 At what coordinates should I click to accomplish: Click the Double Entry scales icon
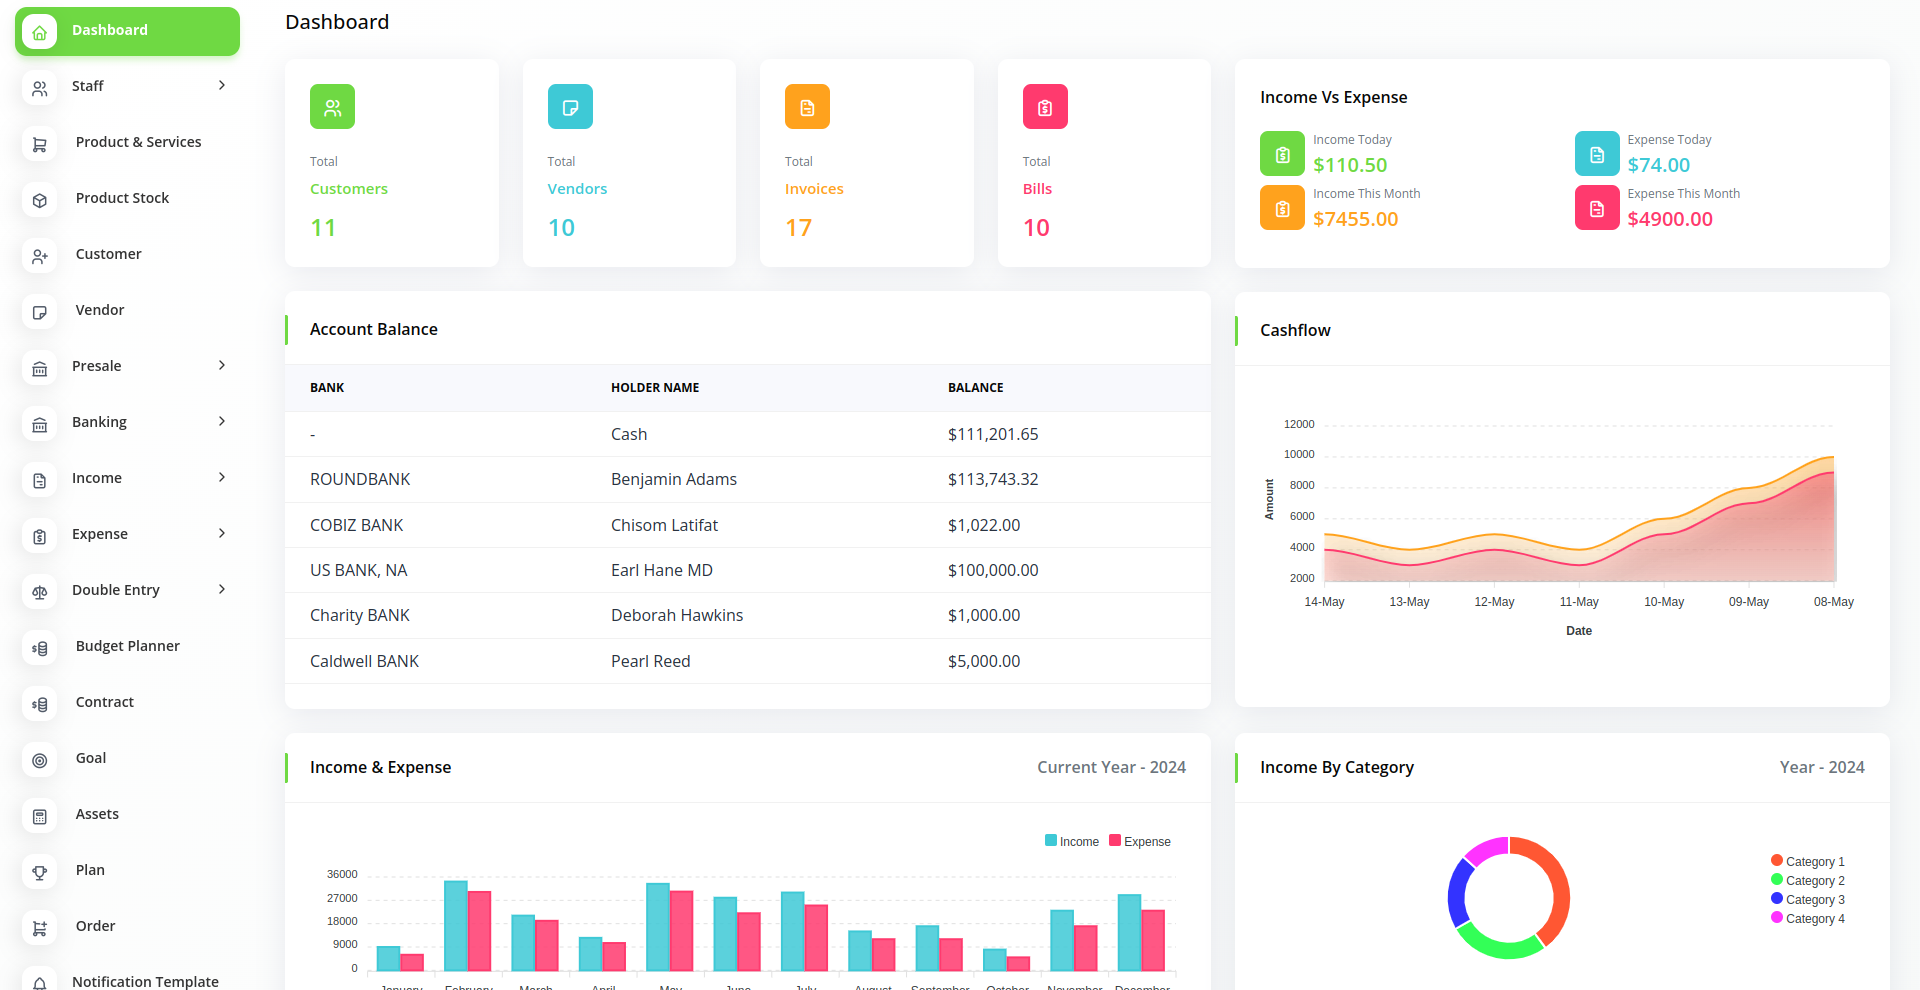(x=39, y=592)
